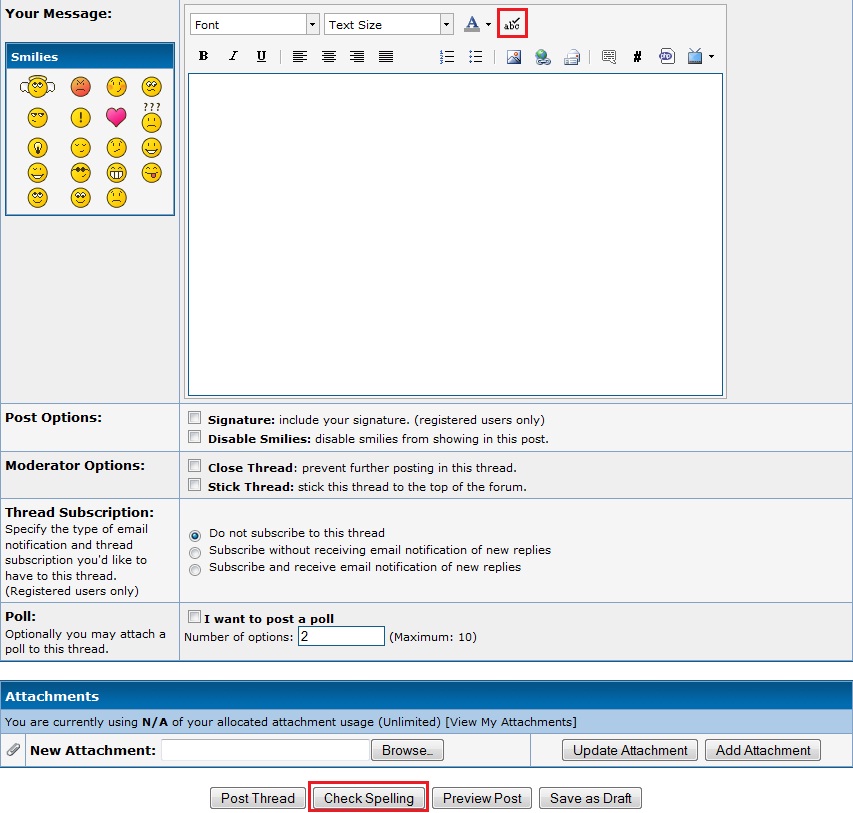Click the spell check abc icon
The image size is (853, 813).
[x=512, y=24]
